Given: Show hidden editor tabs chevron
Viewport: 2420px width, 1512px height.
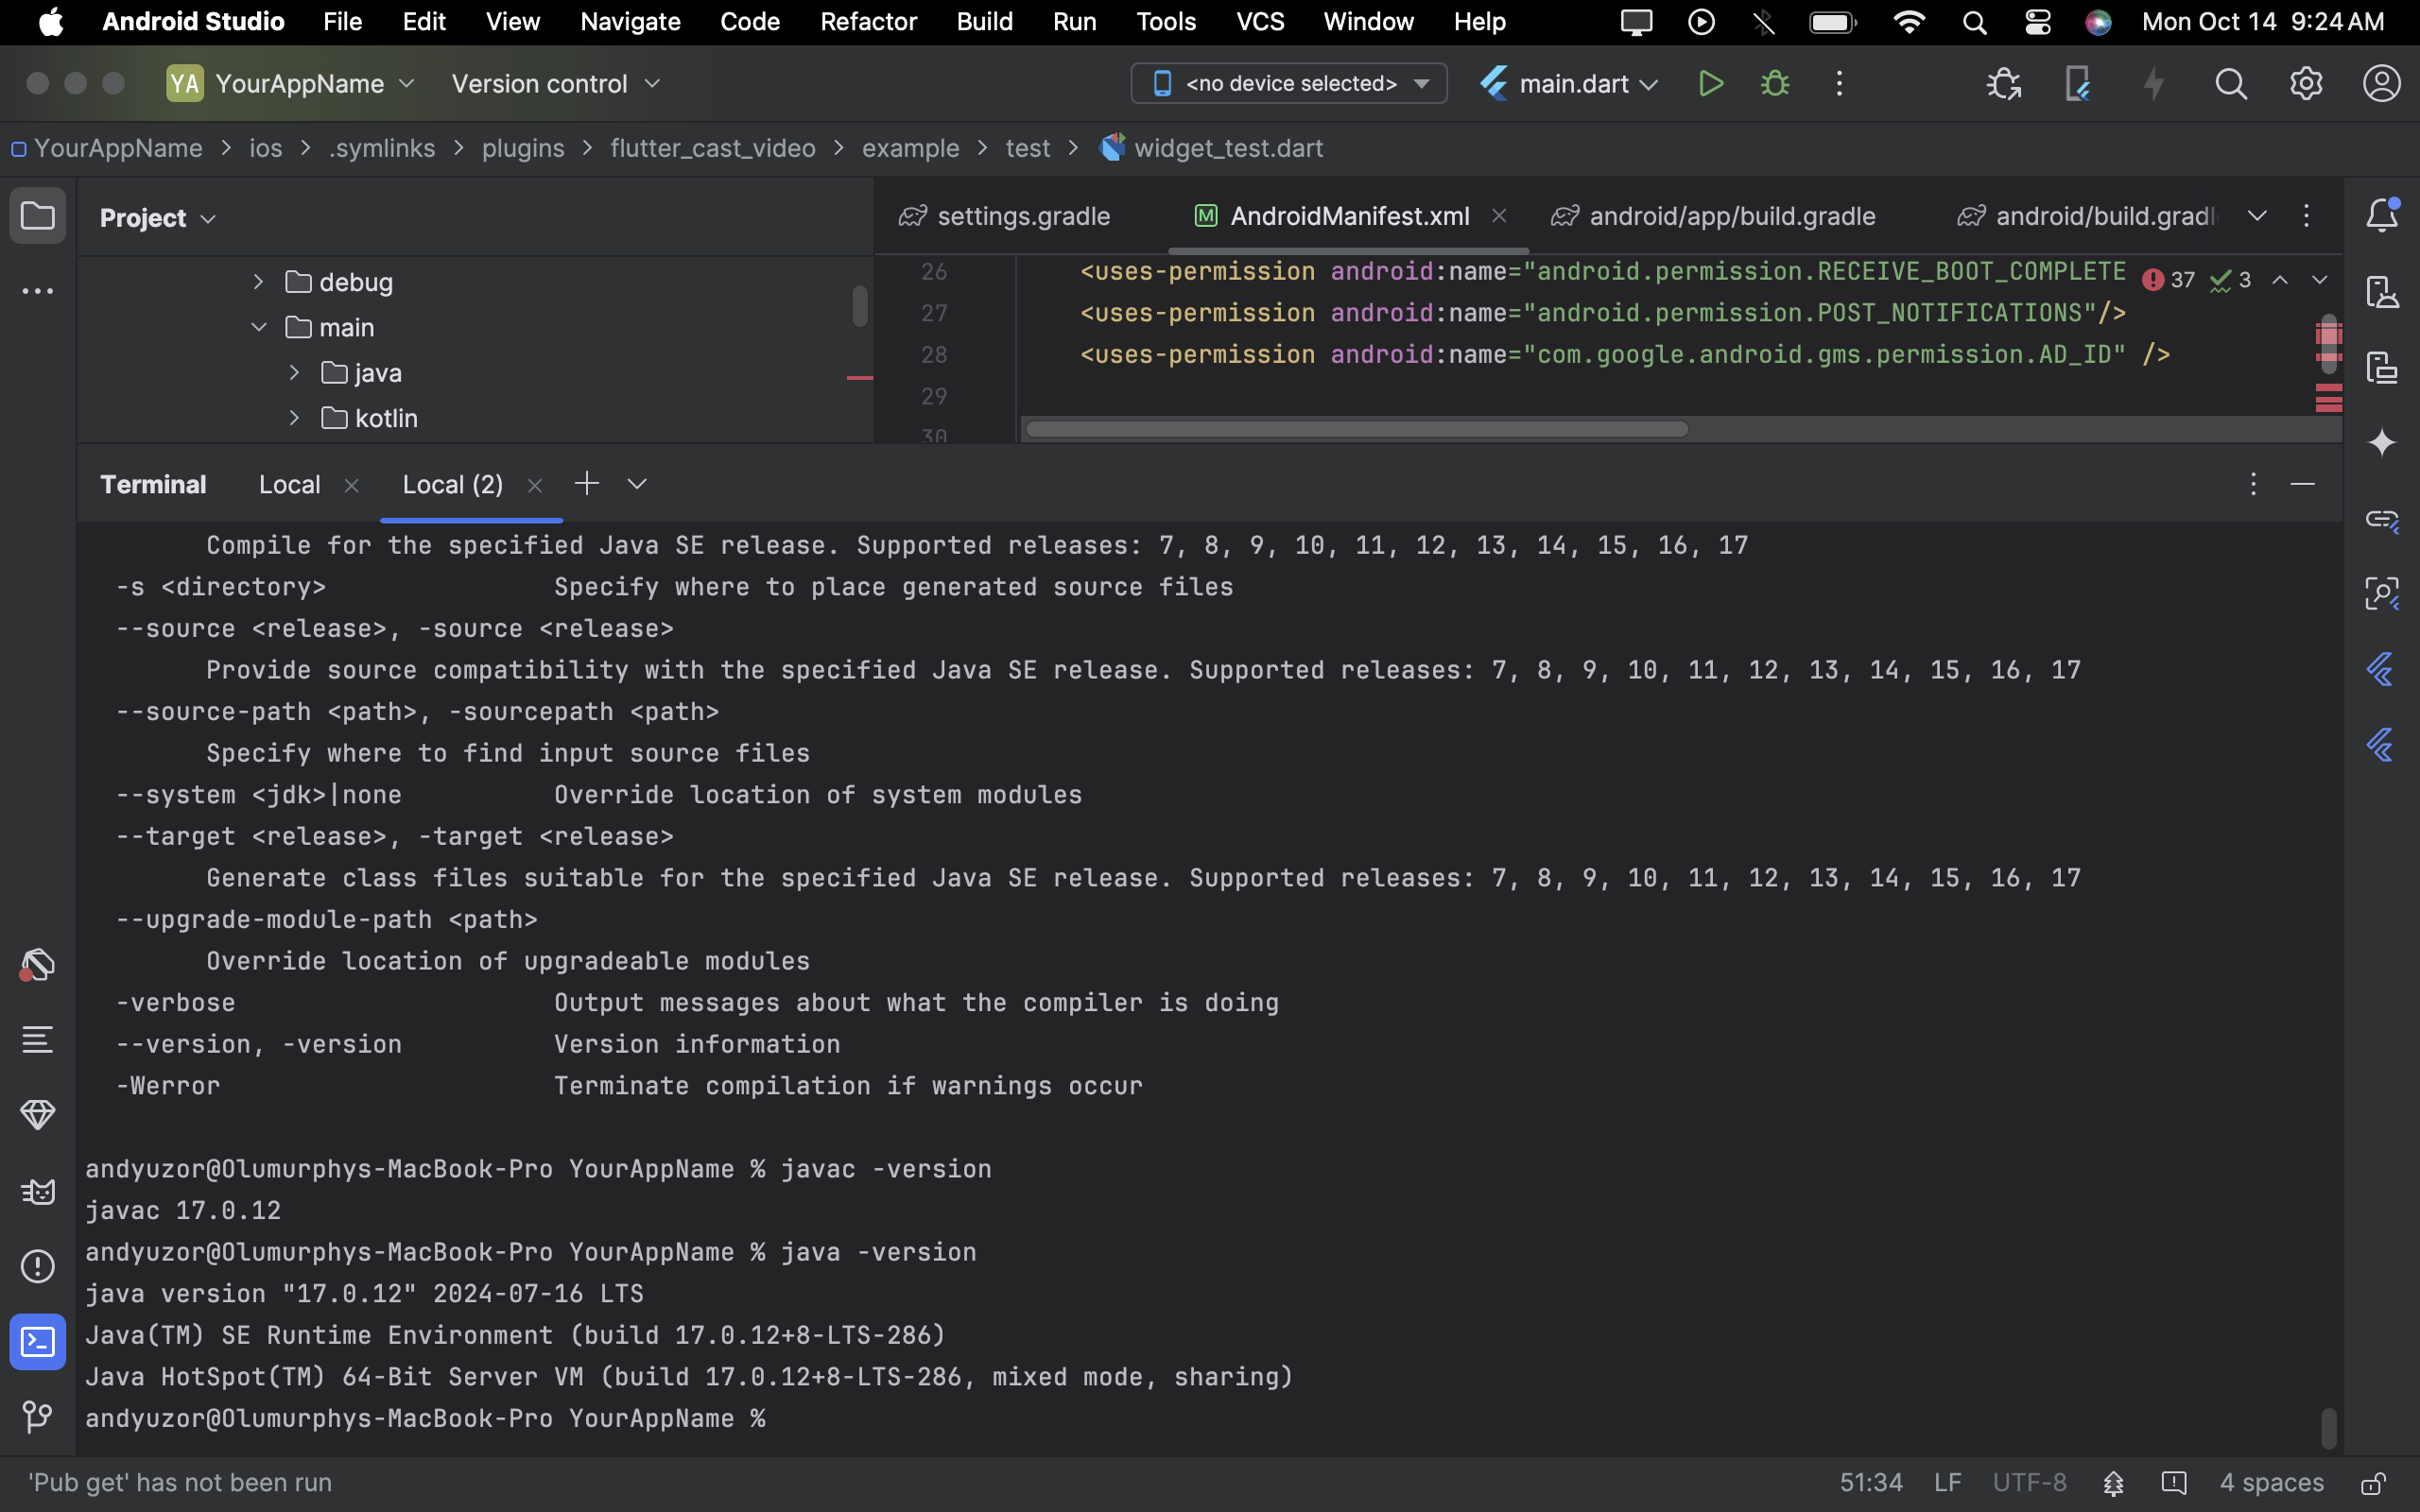Looking at the screenshot, I should 2257,216.
